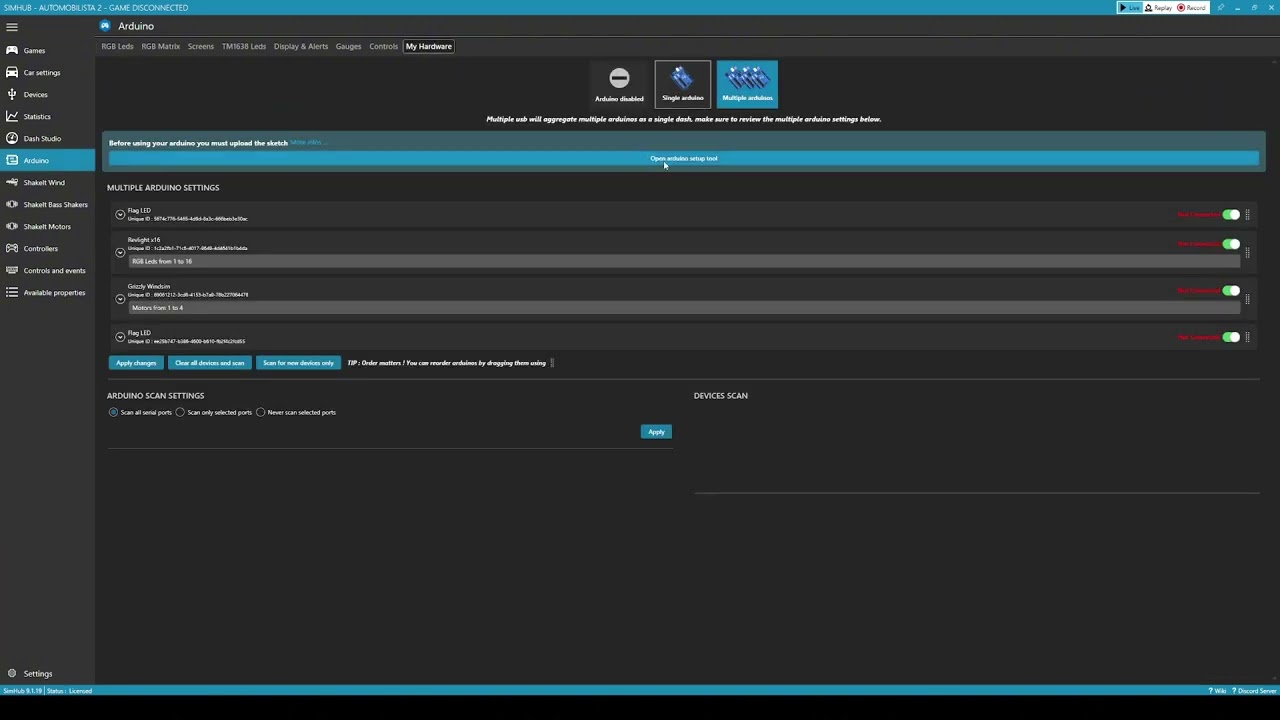Open the Gauges tab
The image size is (1280, 720).
coord(349,46)
